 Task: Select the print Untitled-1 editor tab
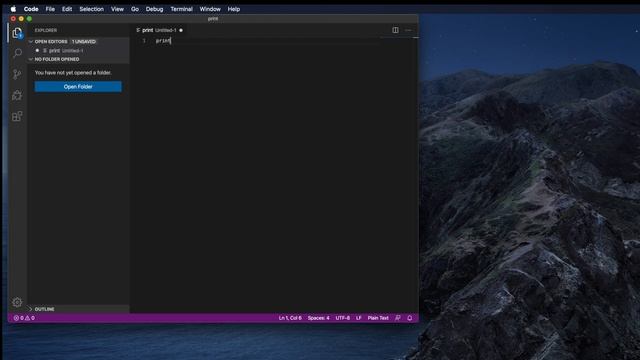159,30
